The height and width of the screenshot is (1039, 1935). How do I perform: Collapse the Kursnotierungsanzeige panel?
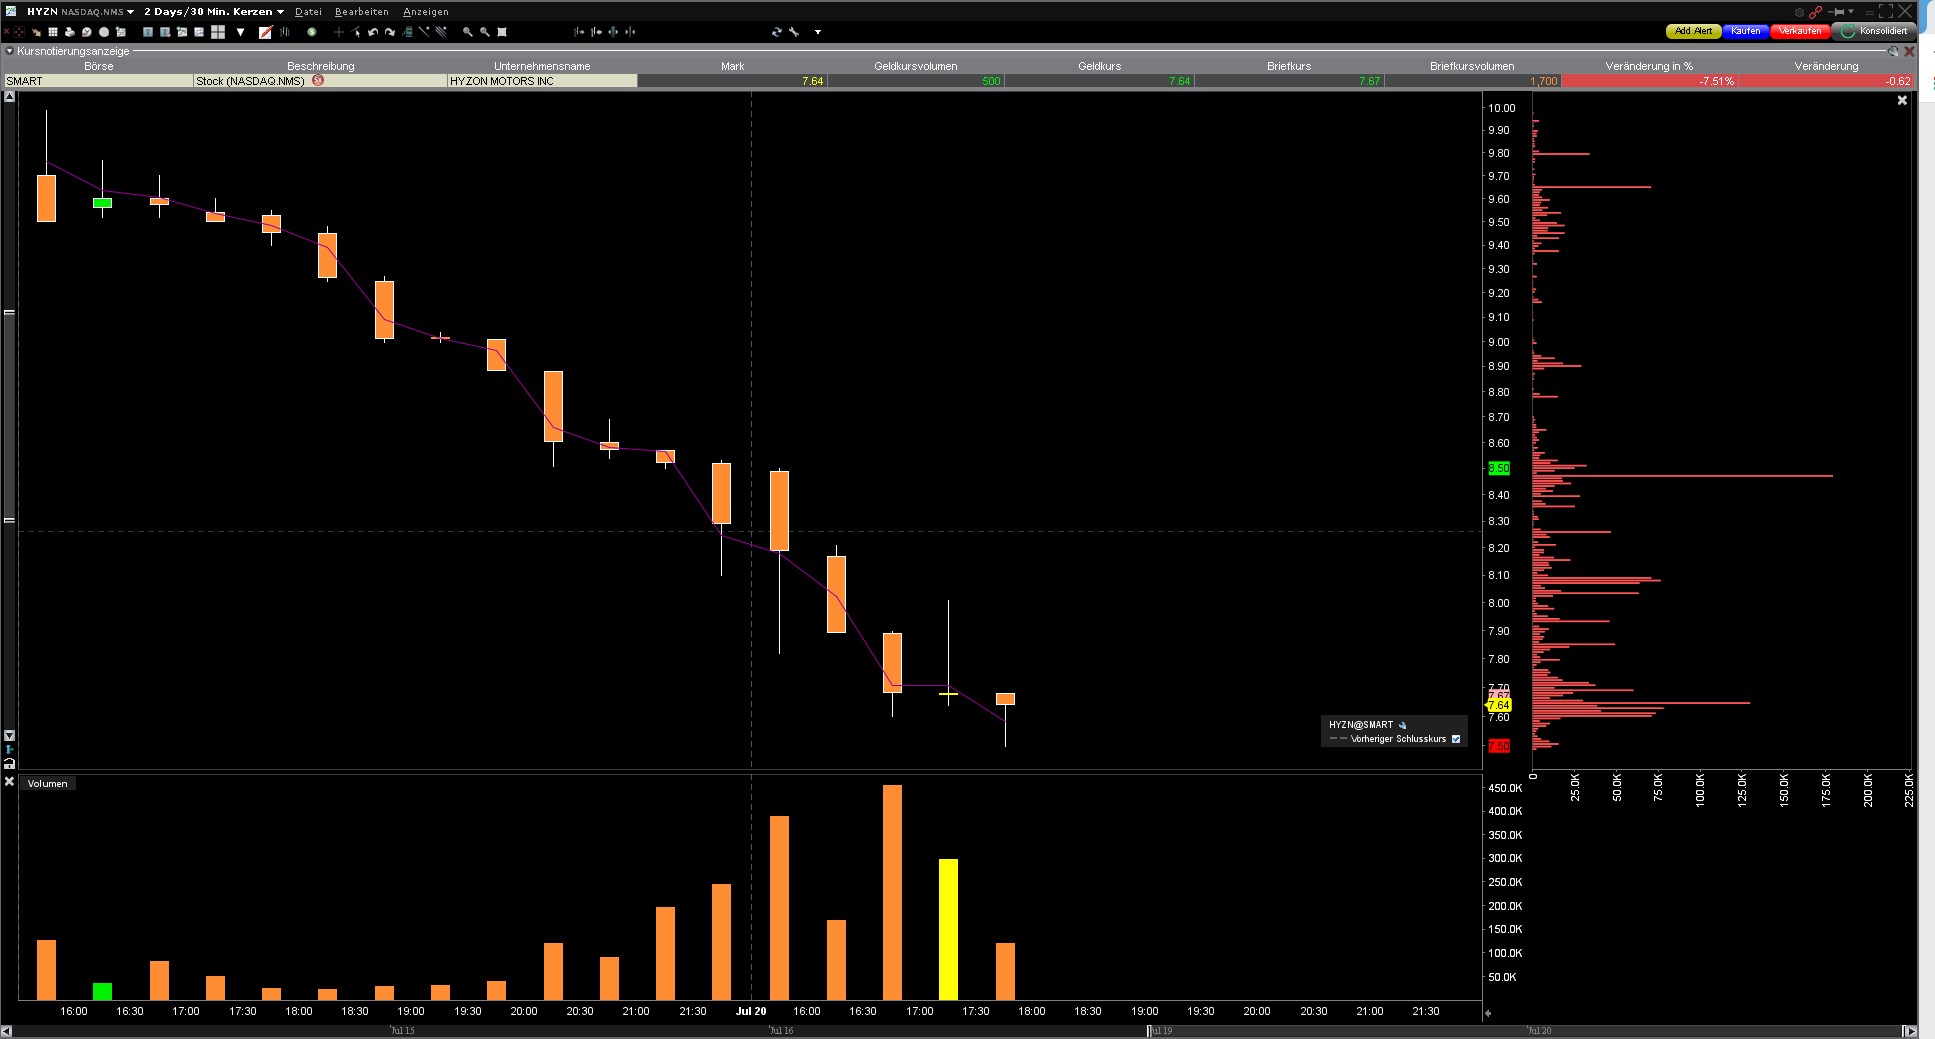coord(10,51)
